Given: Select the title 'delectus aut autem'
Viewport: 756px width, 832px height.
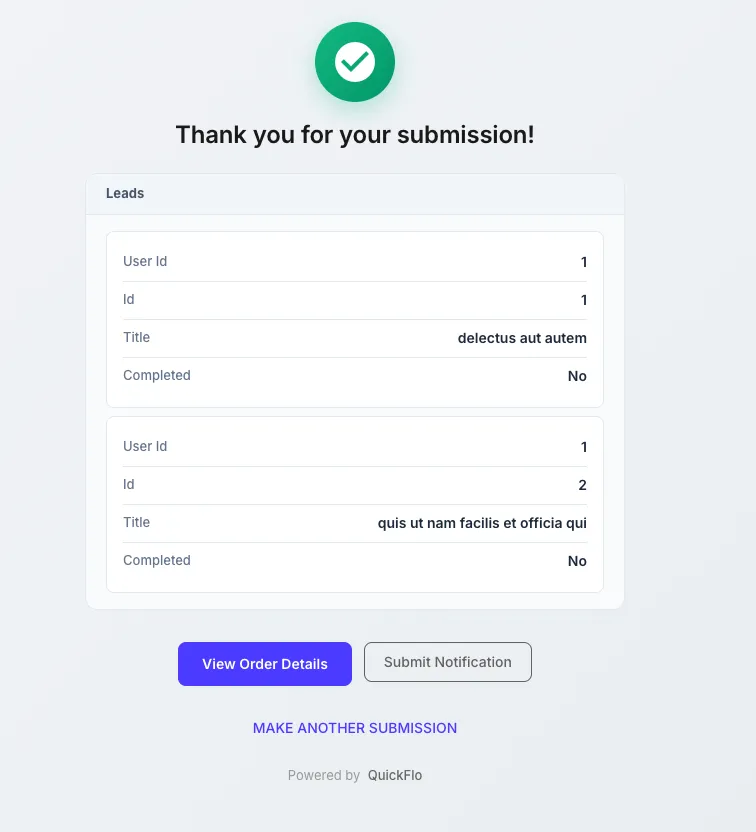Looking at the screenshot, I should click(x=521, y=337).
